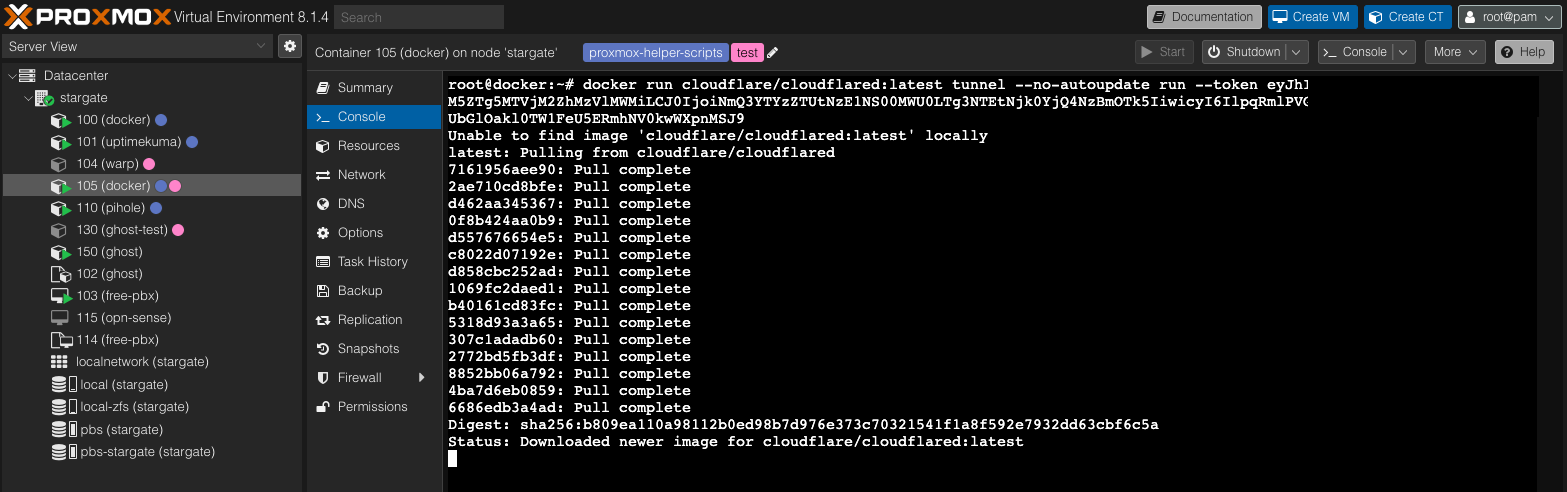Open the Task History section

coord(372,262)
